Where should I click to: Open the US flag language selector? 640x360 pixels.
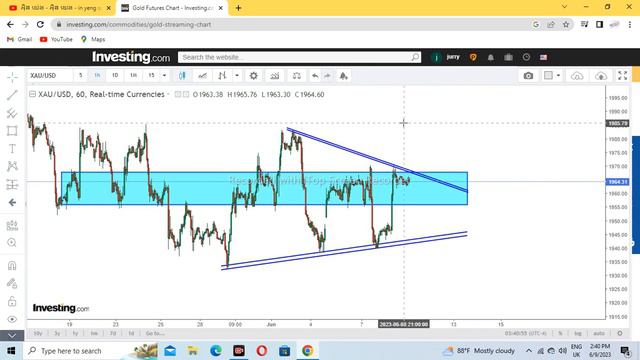click(x=543, y=58)
